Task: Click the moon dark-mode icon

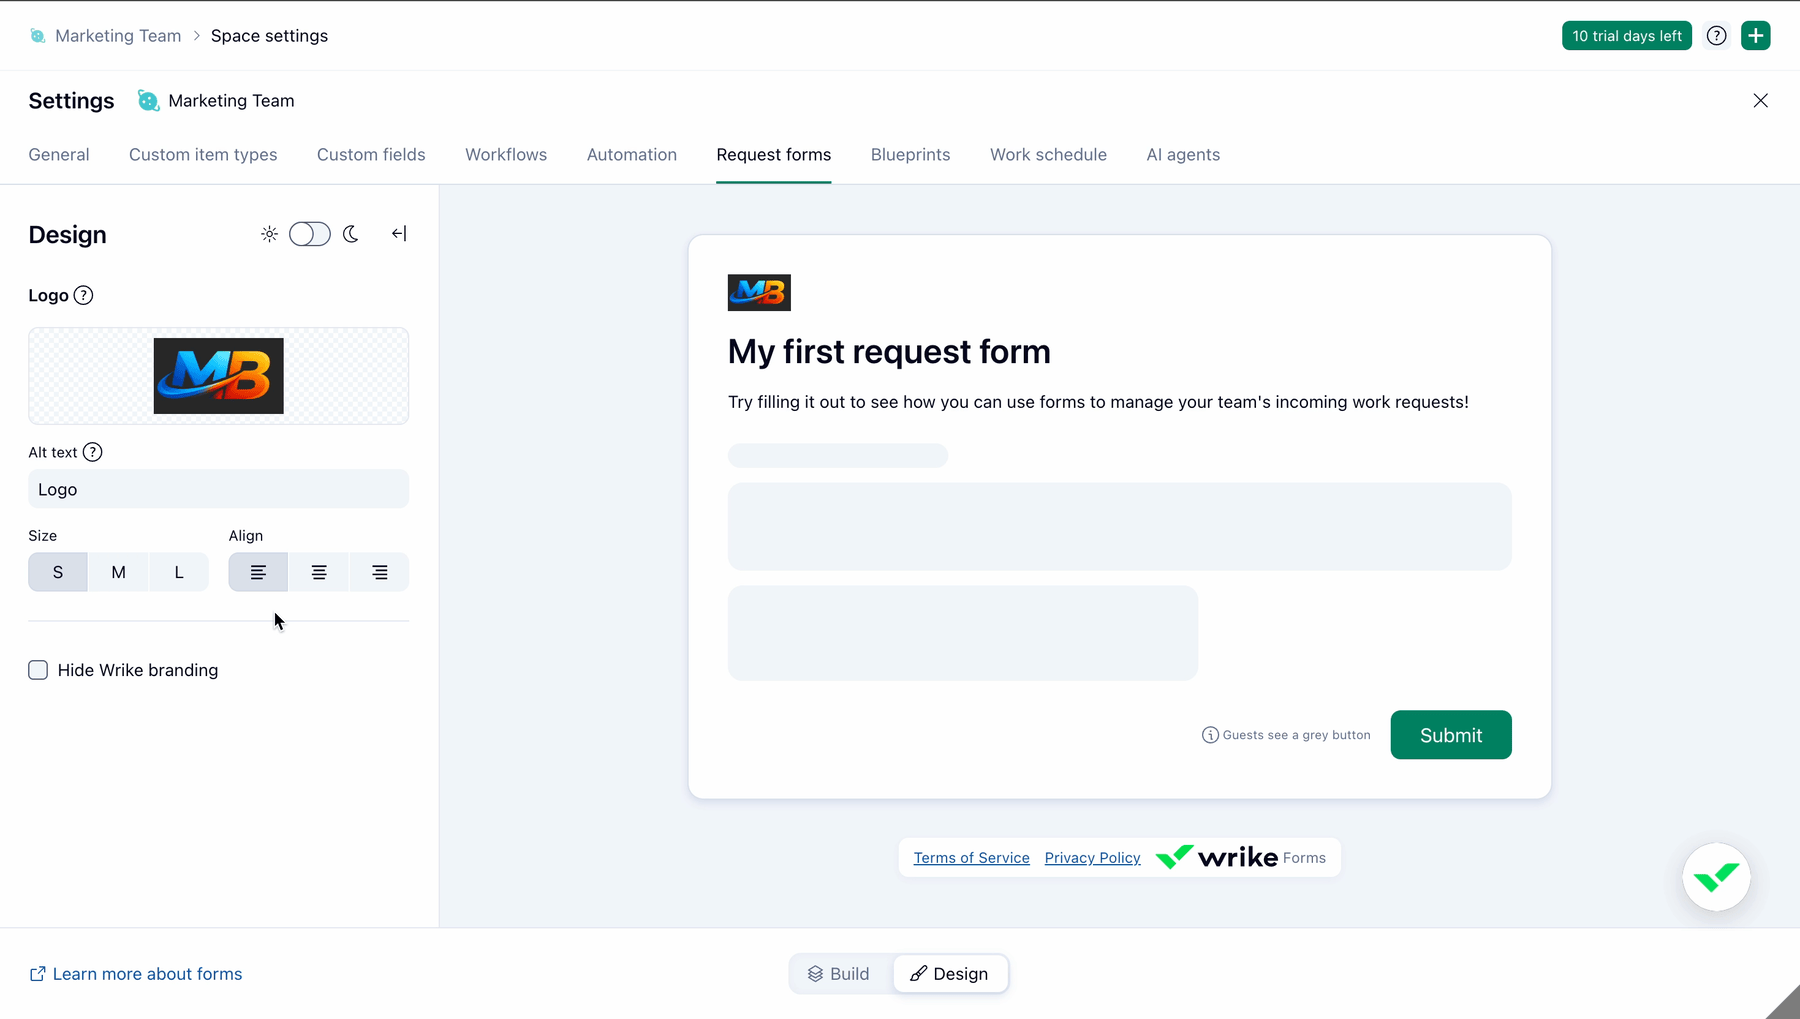Action: click(x=351, y=234)
